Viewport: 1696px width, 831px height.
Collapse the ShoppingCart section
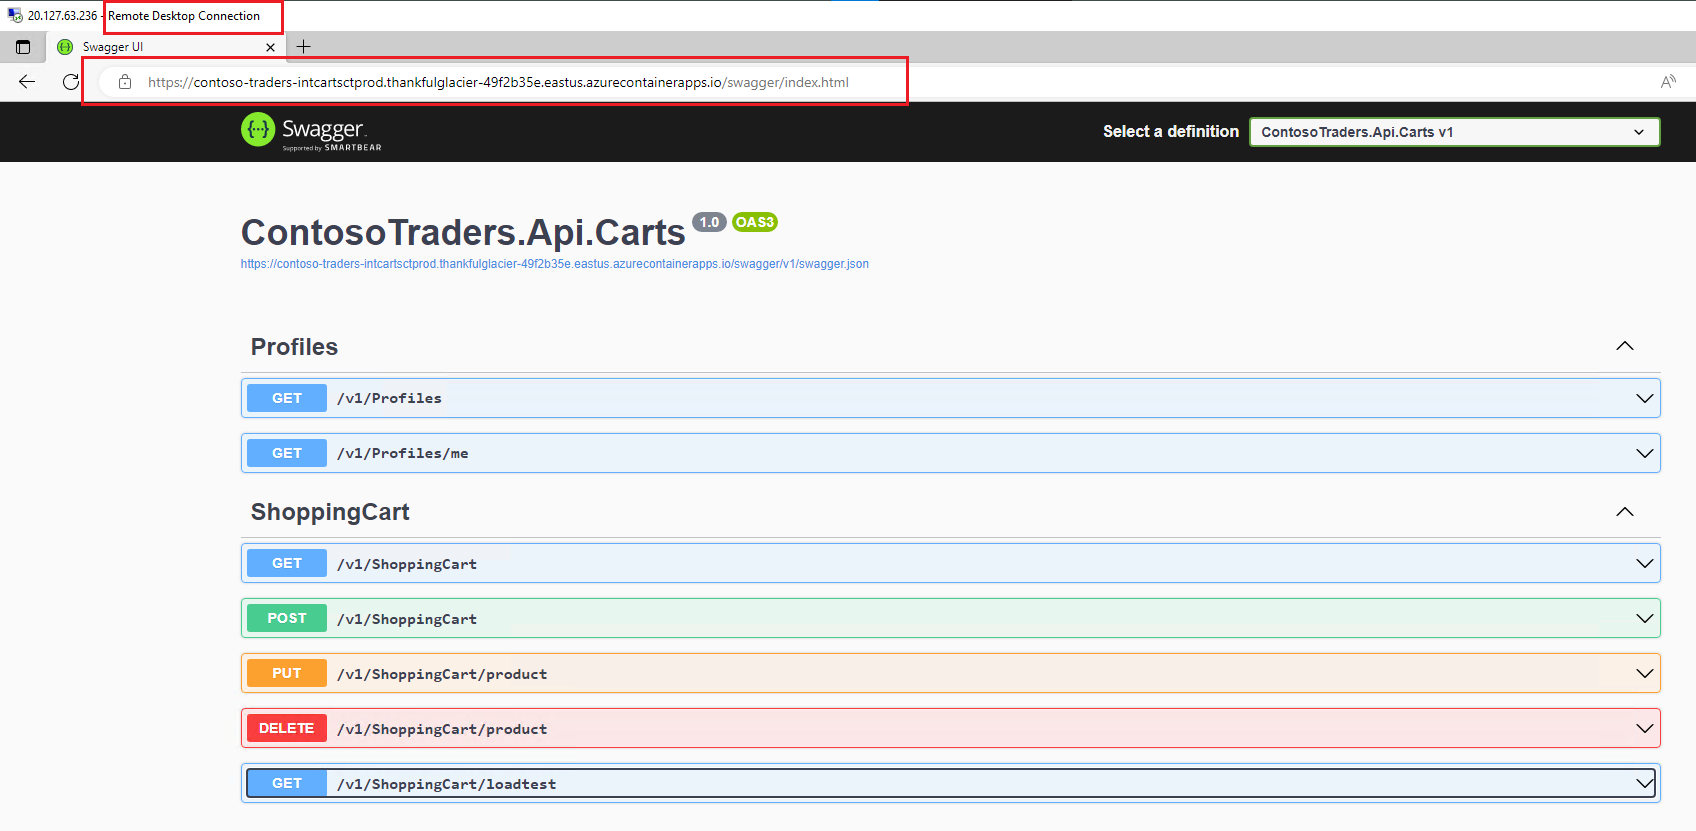(x=1625, y=511)
